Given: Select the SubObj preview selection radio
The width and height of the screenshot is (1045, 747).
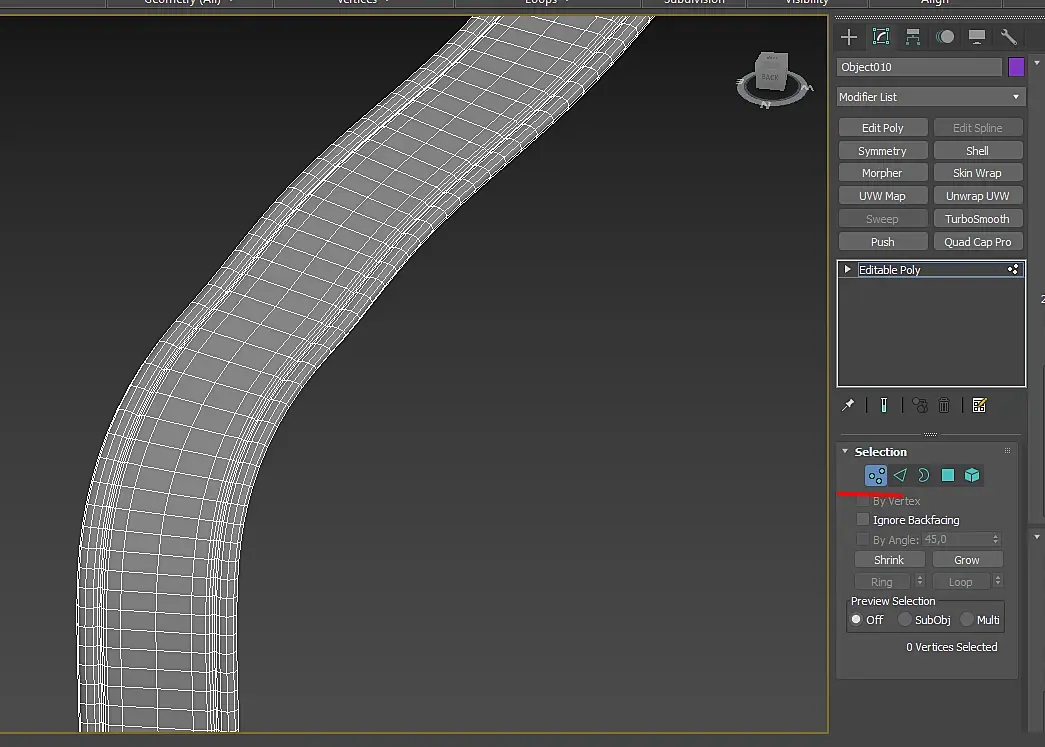Looking at the screenshot, I should pos(904,620).
